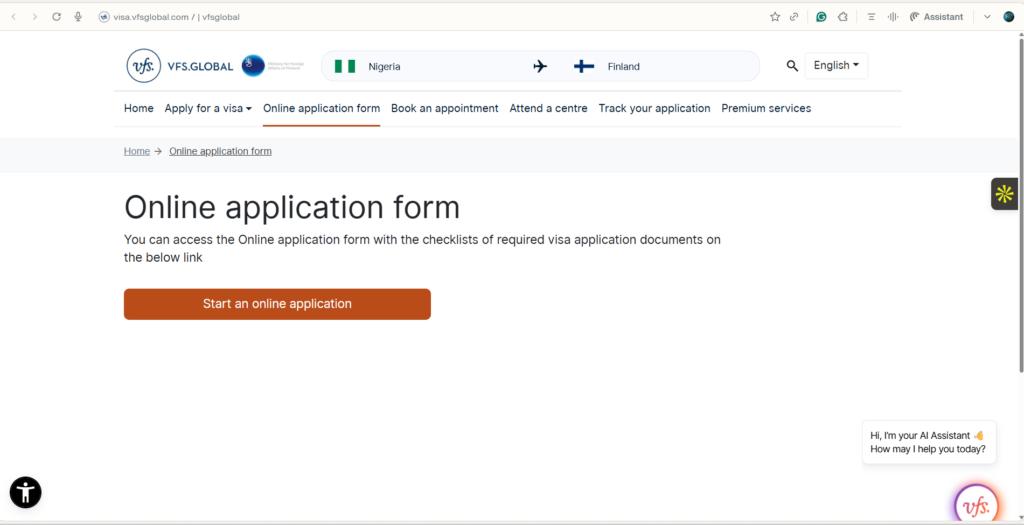This screenshot has width=1024, height=525.
Task: Click the browser forward arrow
Action: (x=35, y=17)
